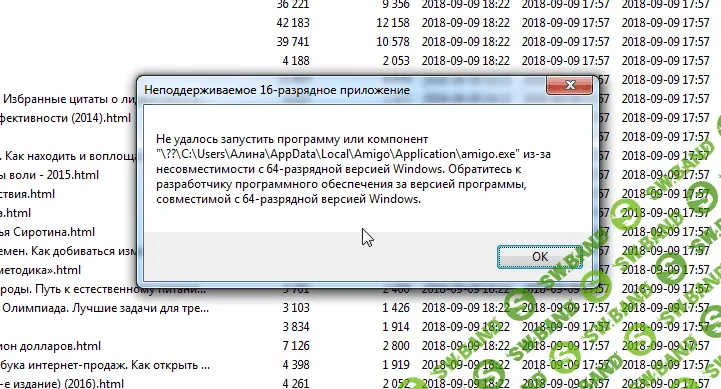
Task: Click the size value 4 261
Action: (x=296, y=383)
